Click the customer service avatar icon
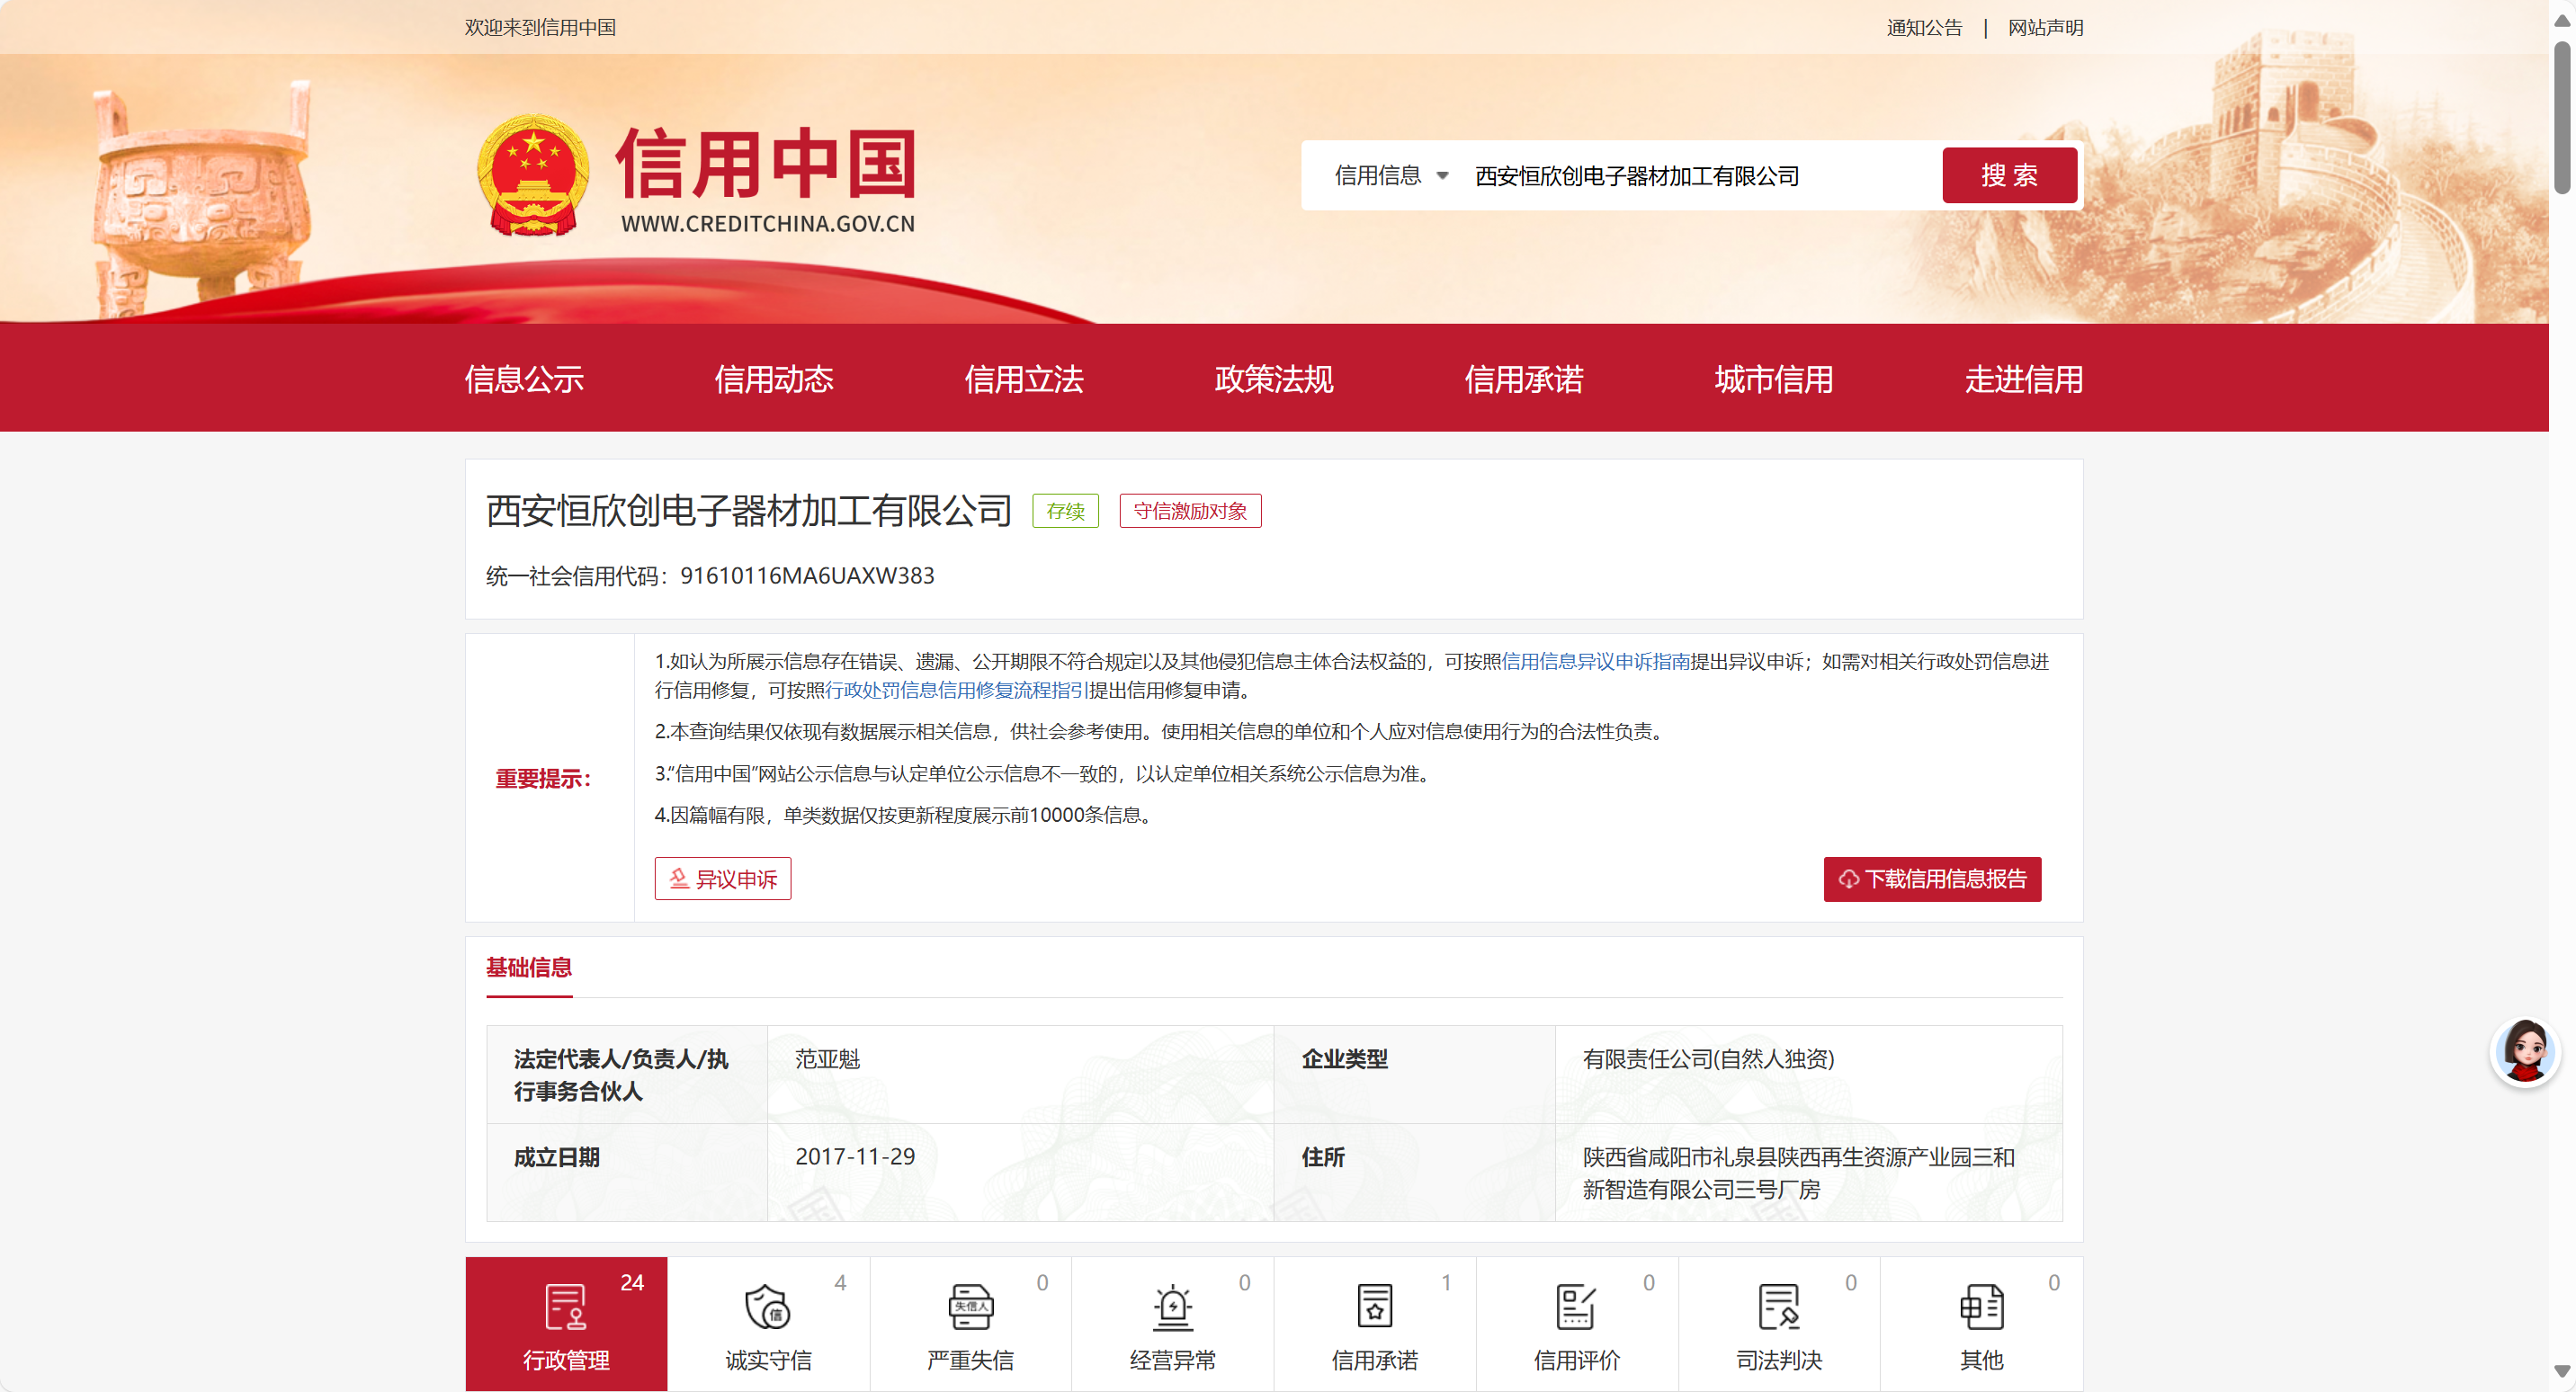This screenshot has height=1392, width=2576. click(2524, 1051)
